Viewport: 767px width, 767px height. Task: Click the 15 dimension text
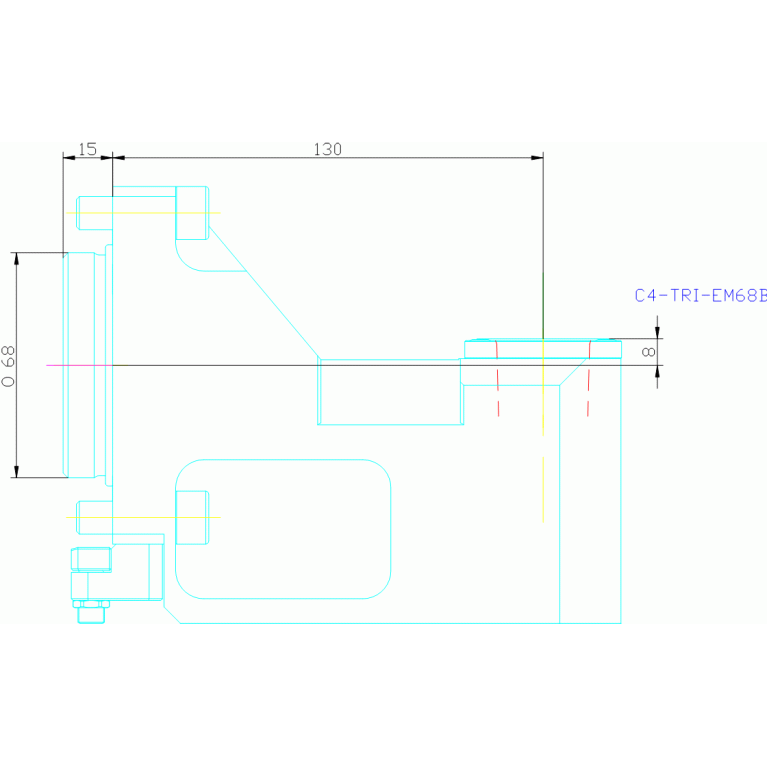[87, 149]
